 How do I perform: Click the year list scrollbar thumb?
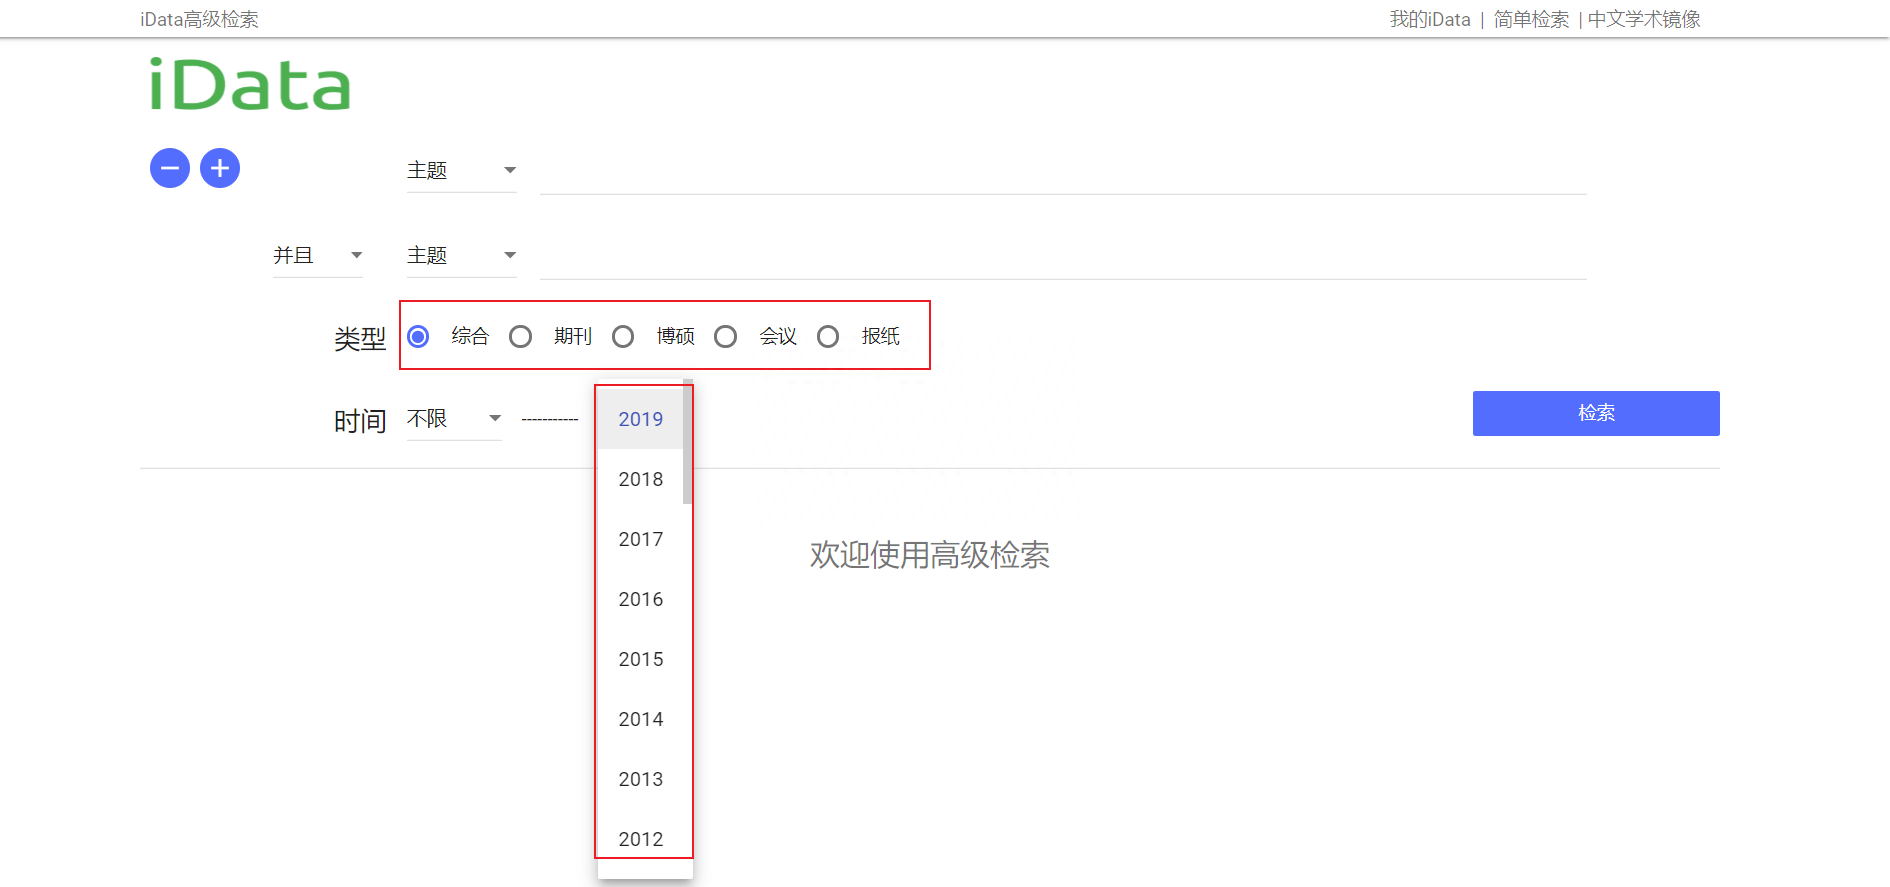pos(688,442)
